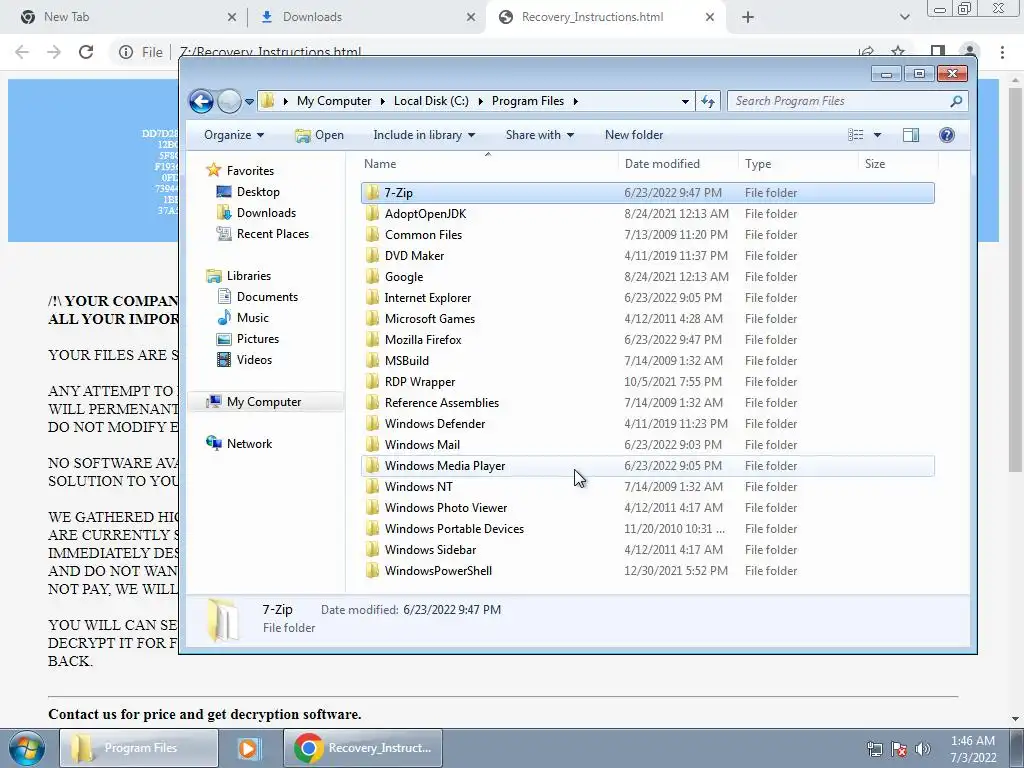
Task: Open the Share with dropdown
Action: [x=539, y=135]
